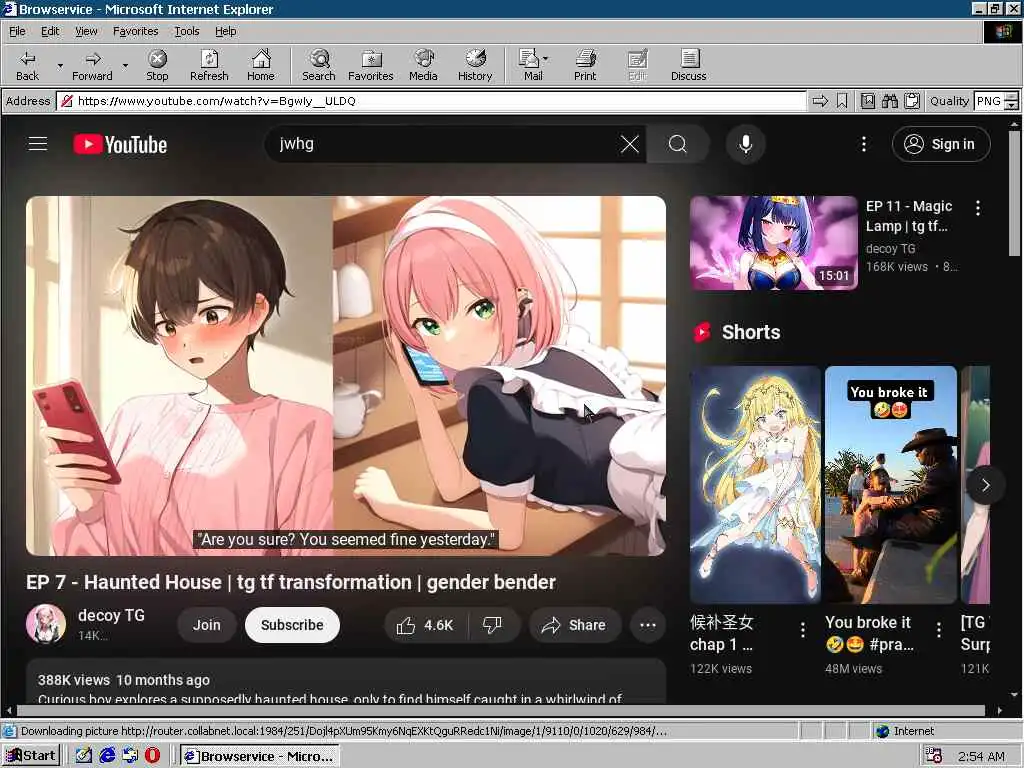Open YouTube settings three-dot menu
Image resolution: width=1024 pixels, height=768 pixels.
863,144
